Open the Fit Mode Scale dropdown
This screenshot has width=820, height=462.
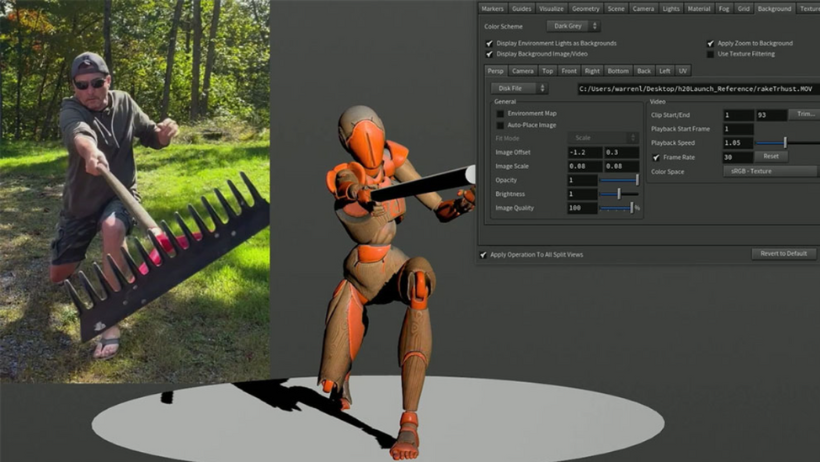point(603,138)
